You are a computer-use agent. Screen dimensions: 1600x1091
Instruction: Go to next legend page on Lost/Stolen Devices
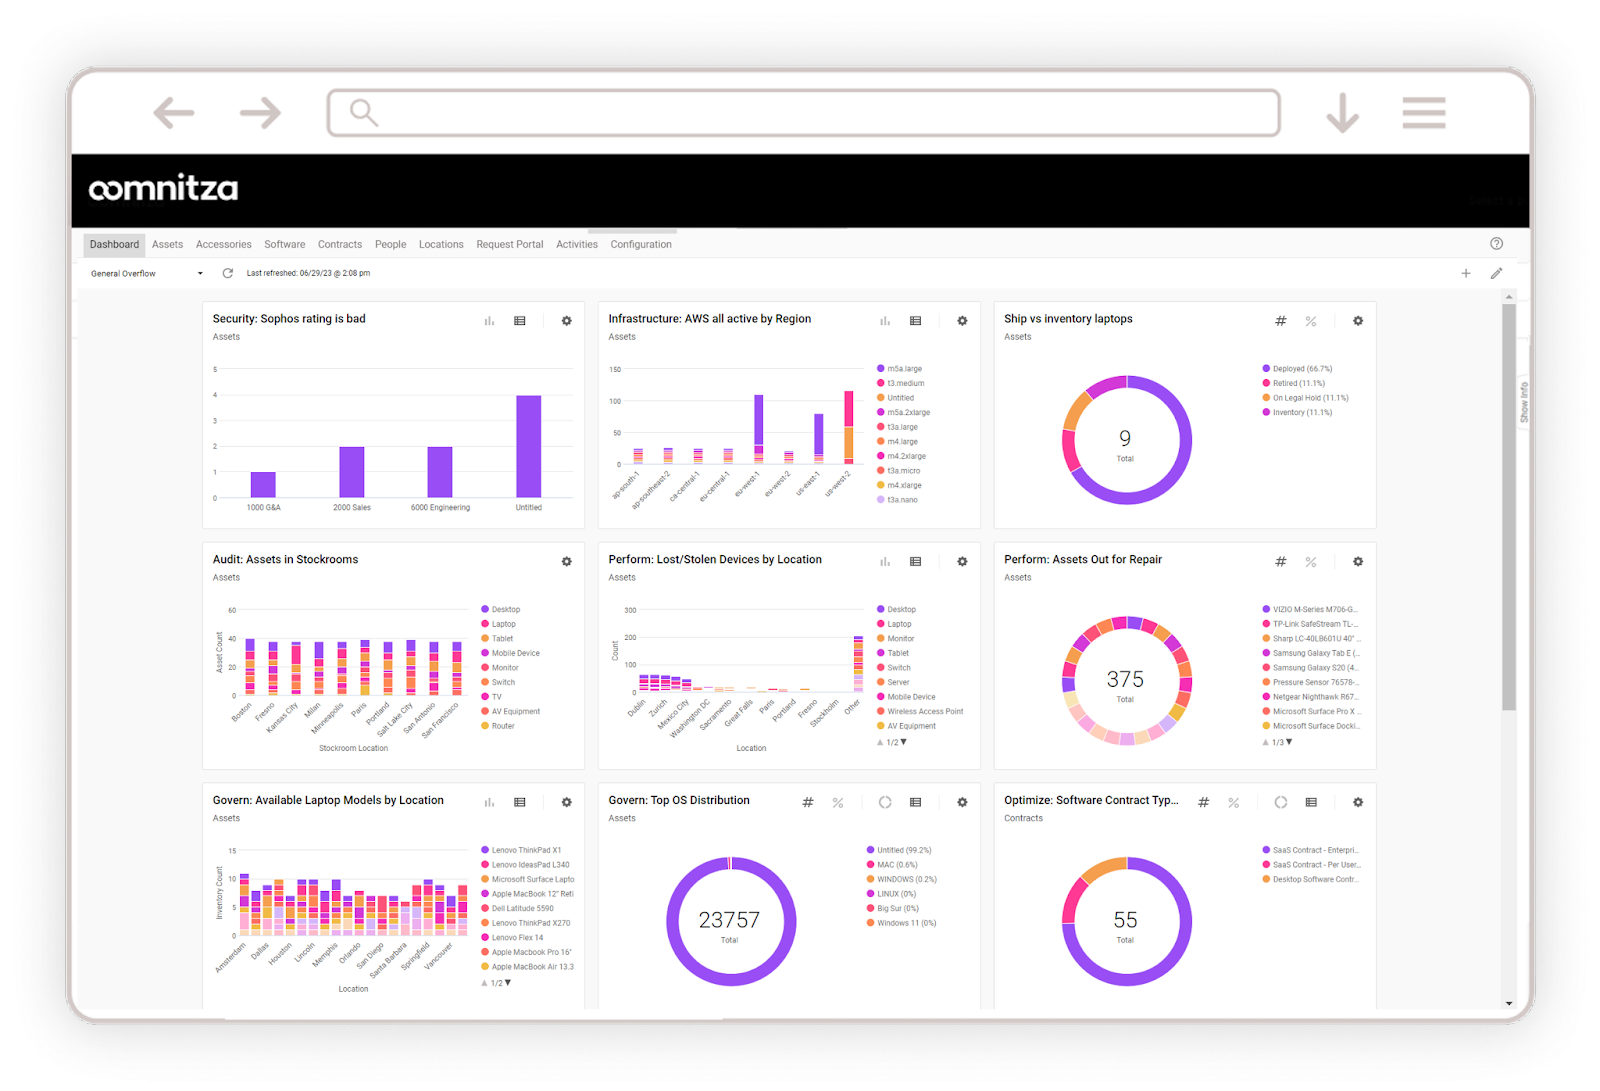904,742
